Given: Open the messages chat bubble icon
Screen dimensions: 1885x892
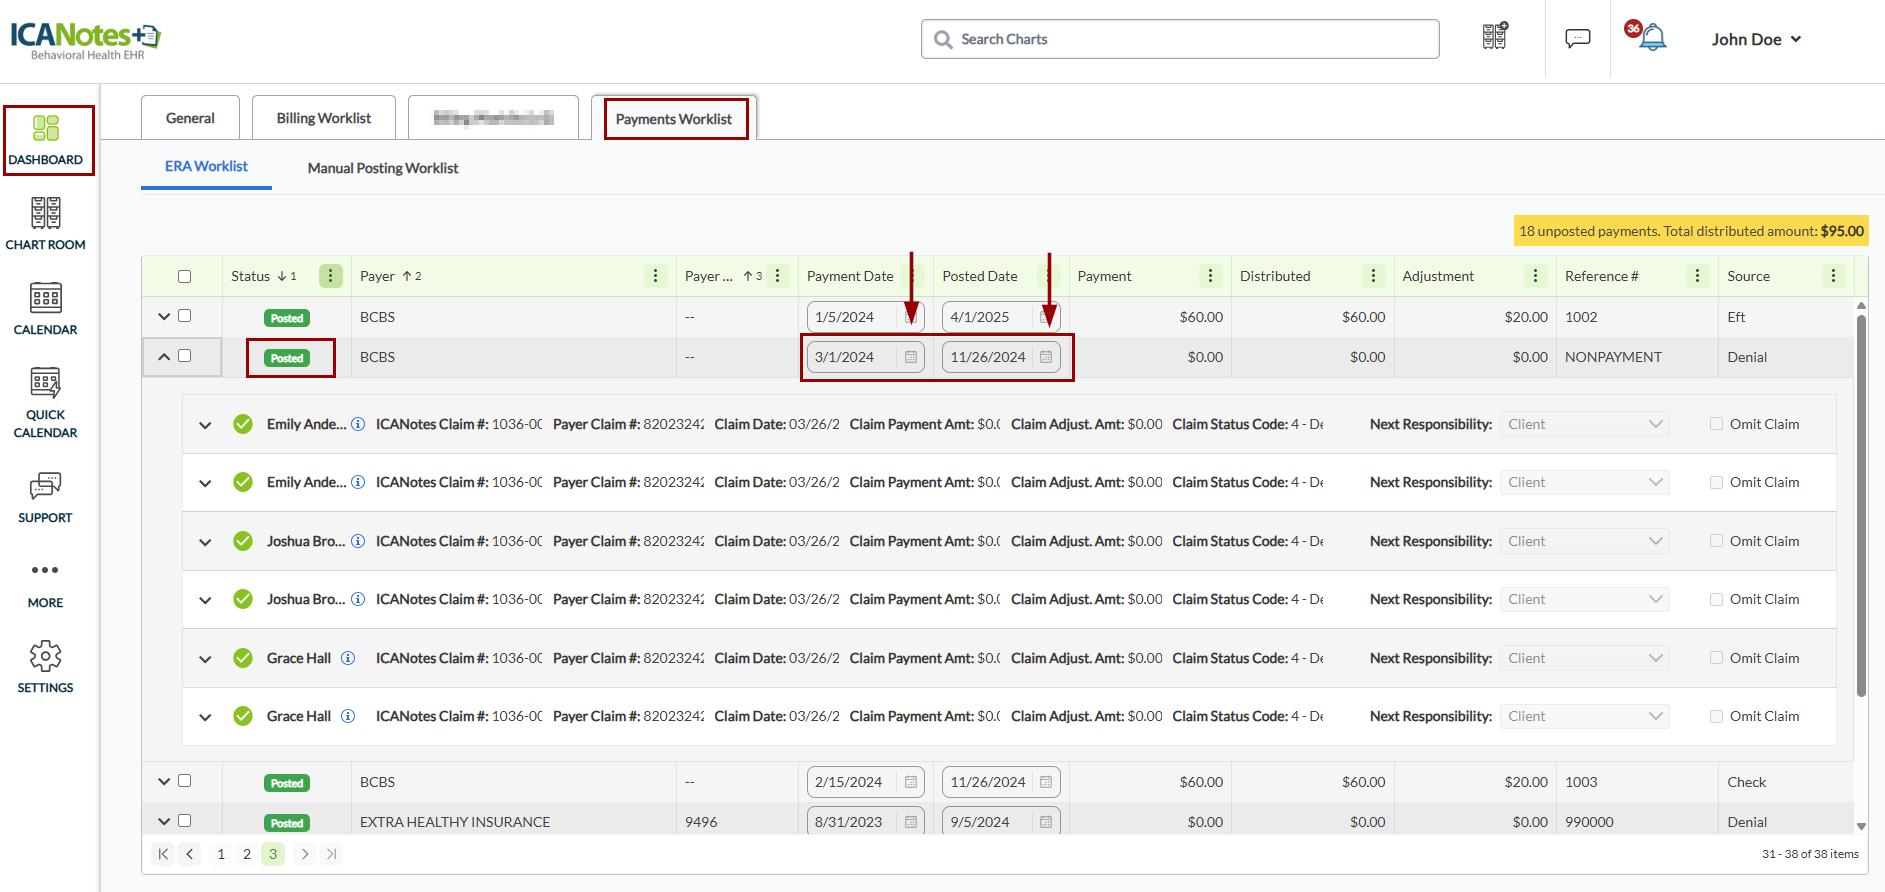Looking at the screenshot, I should [x=1577, y=39].
